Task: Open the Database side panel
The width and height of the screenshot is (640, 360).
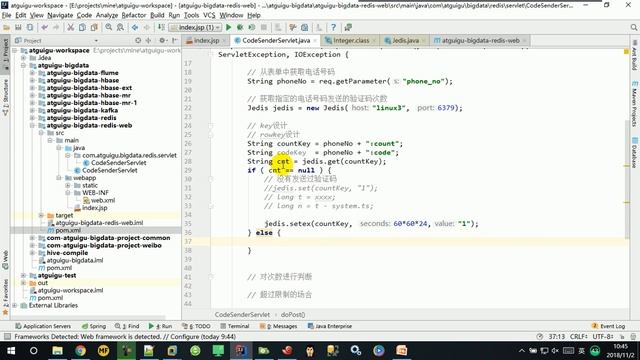Action: (635, 153)
